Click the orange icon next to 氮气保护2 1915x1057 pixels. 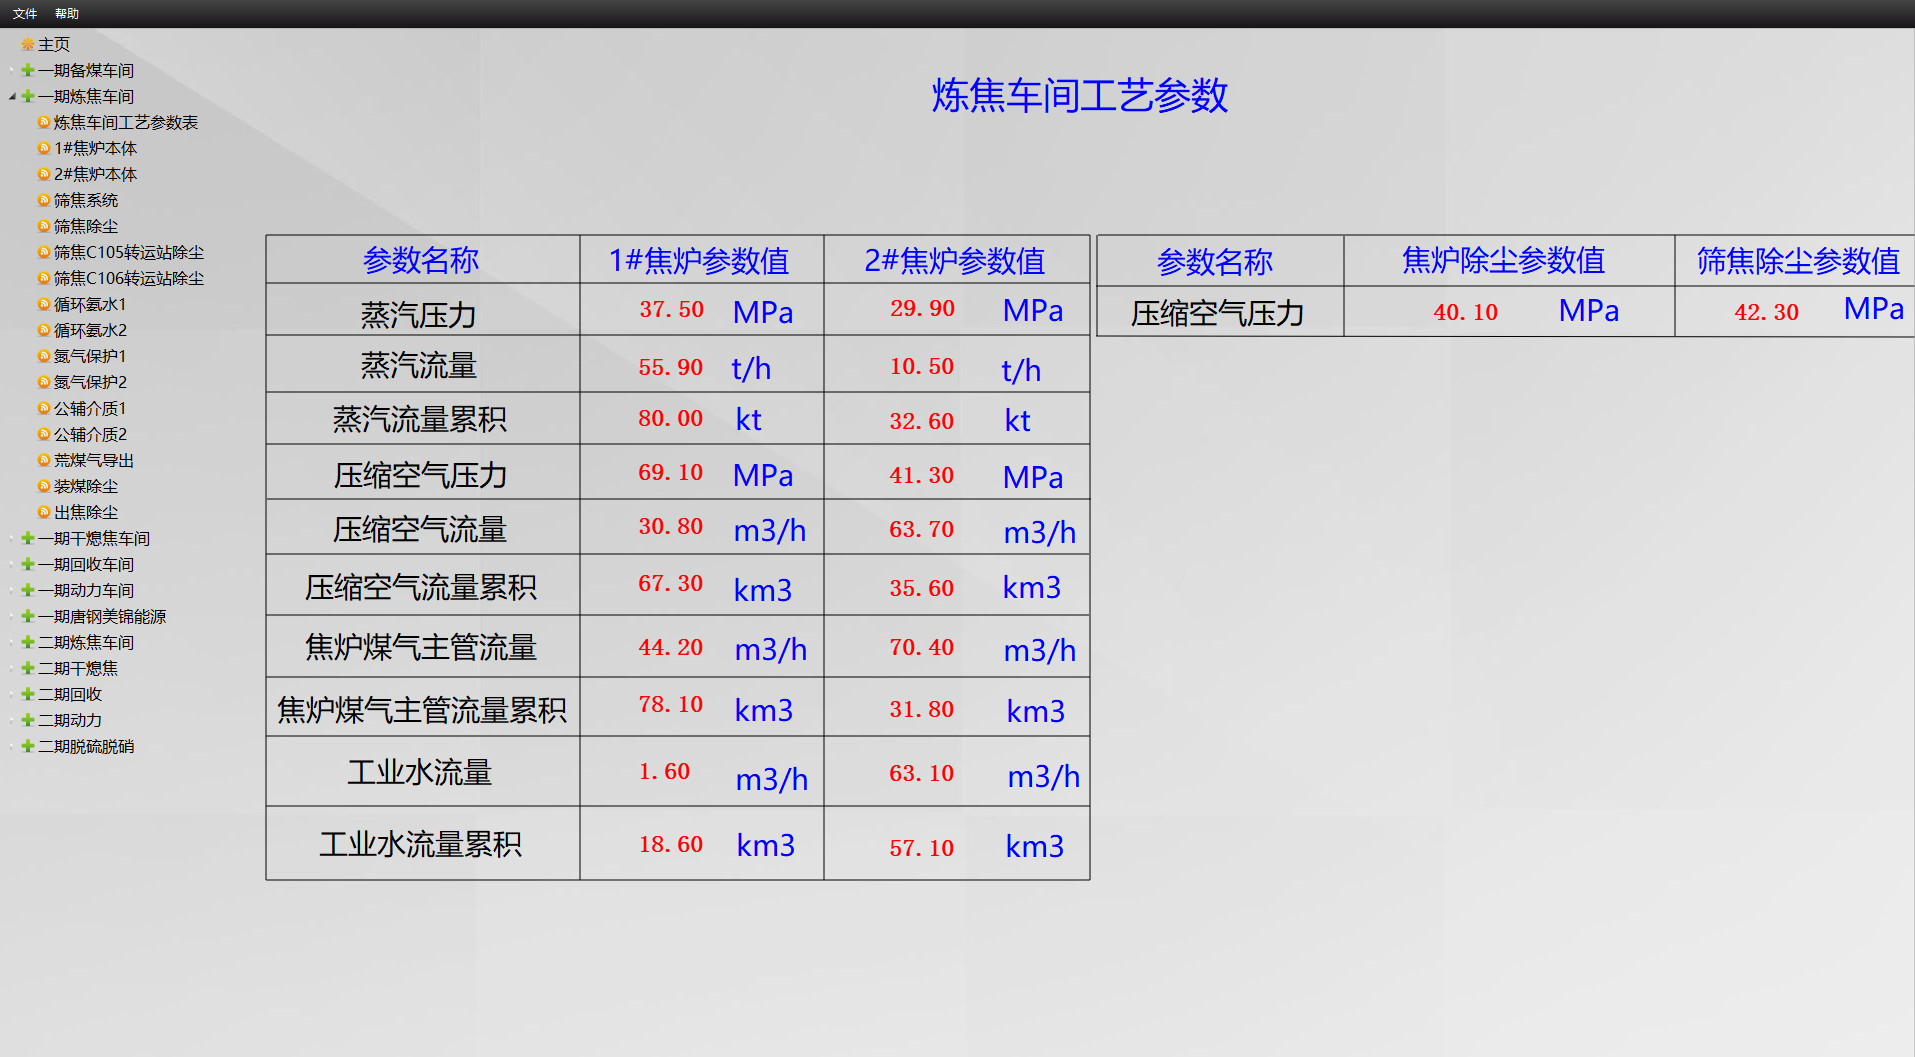(44, 382)
